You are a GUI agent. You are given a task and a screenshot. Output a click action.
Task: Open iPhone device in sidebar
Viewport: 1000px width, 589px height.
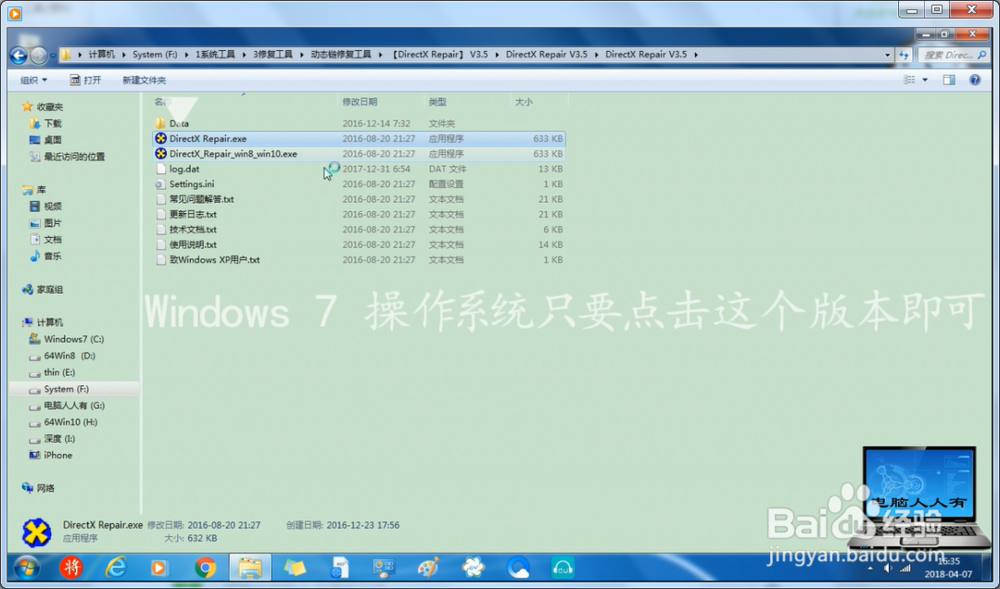click(x=51, y=455)
